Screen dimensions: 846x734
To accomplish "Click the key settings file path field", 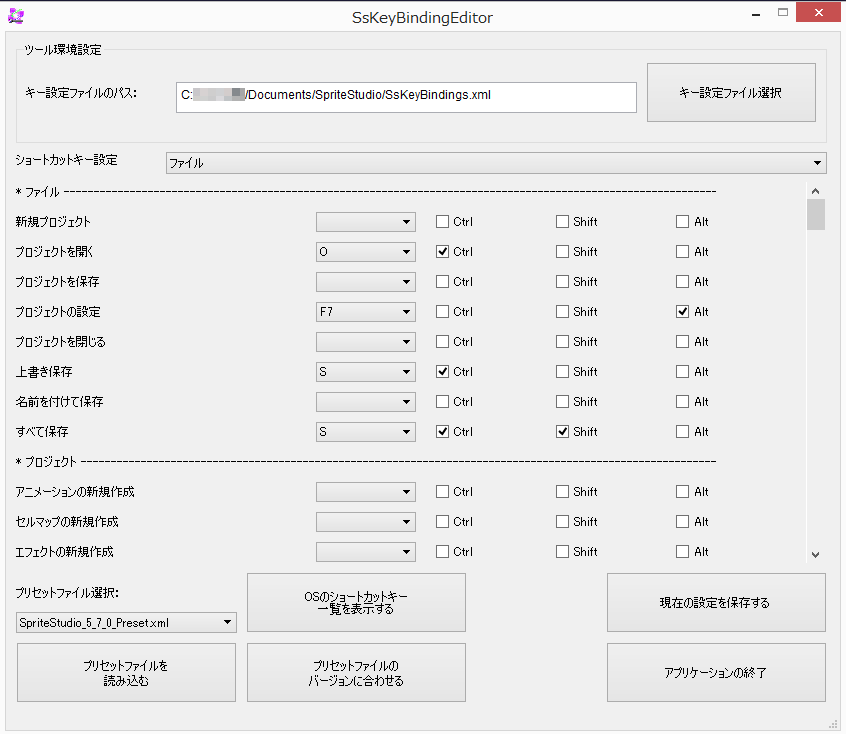I will tap(406, 97).
